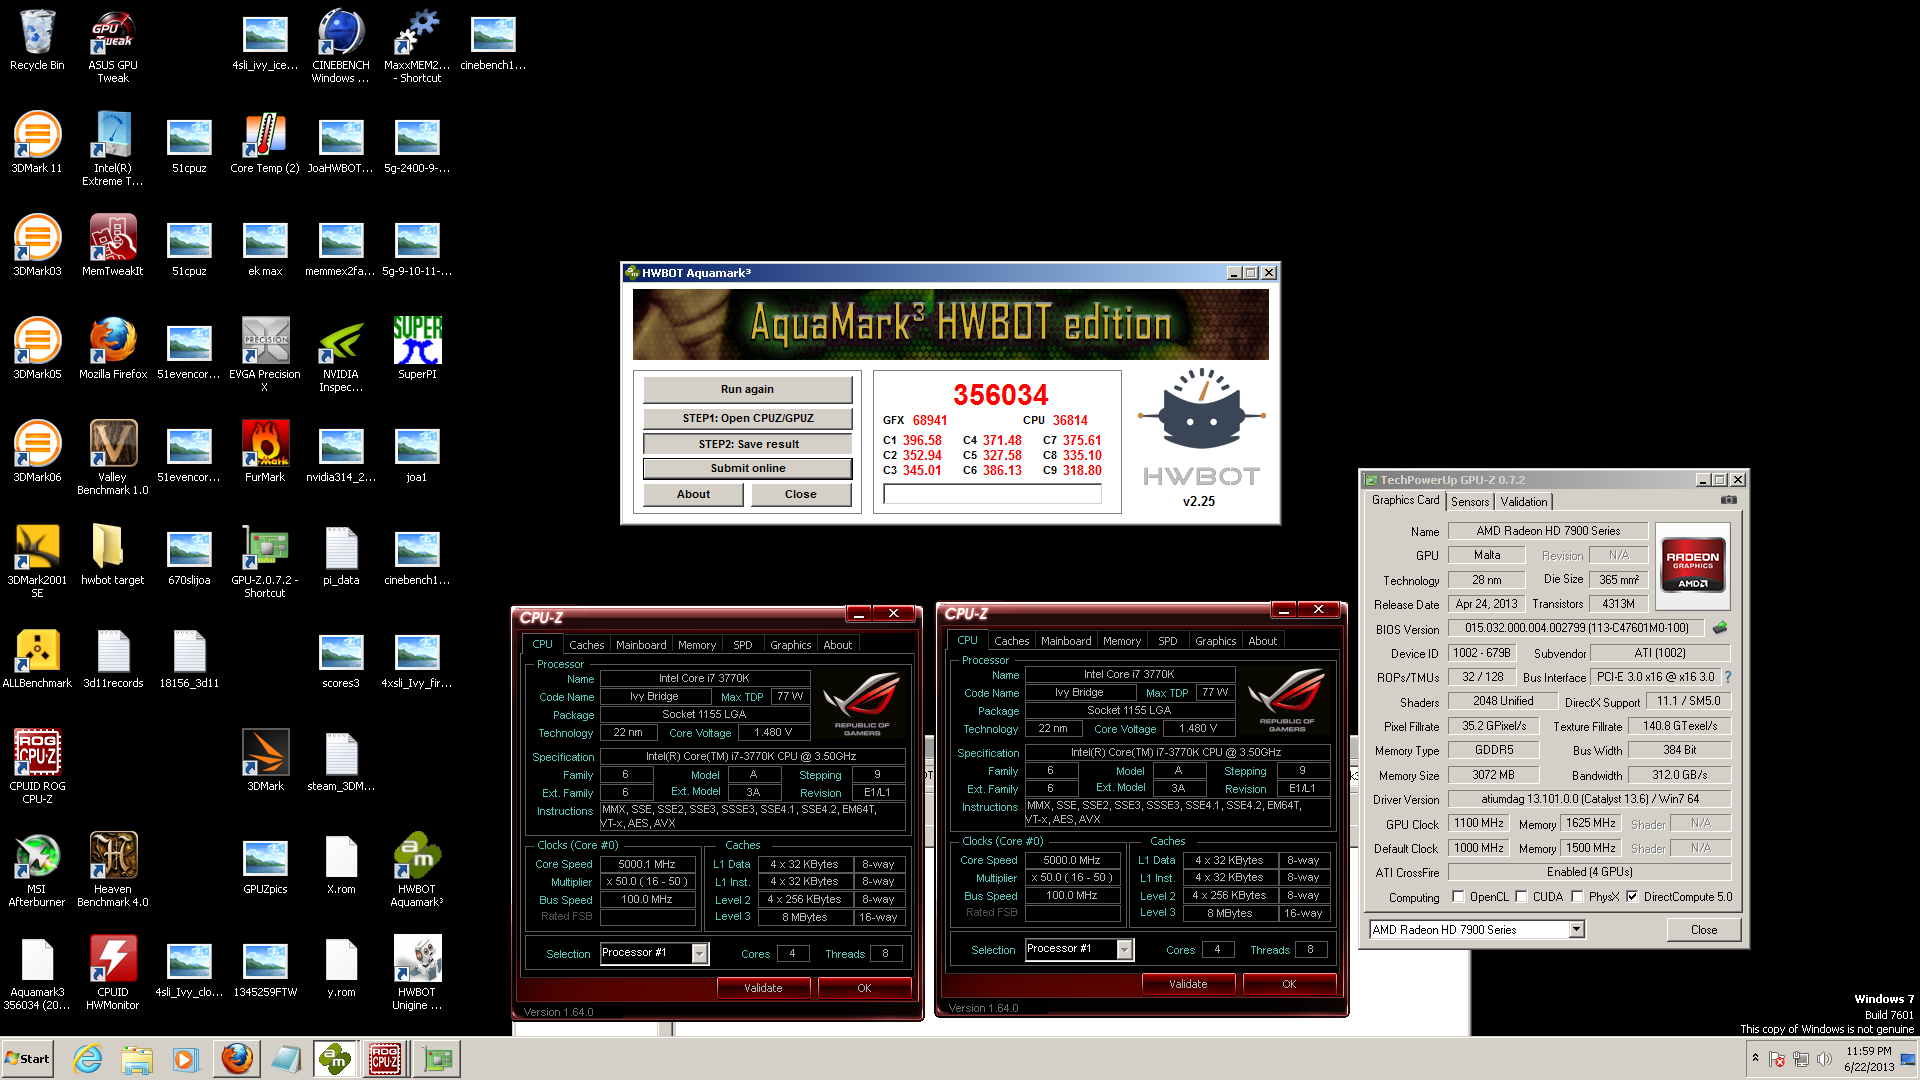Open the hwbot target folder
The image size is (1920, 1080).
tap(113, 555)
